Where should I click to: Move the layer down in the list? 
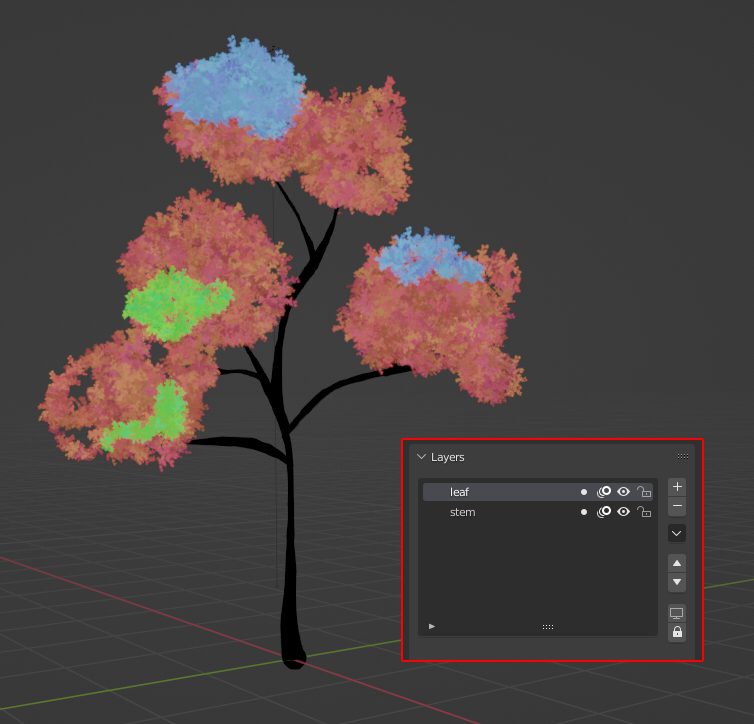click(677, 582)
